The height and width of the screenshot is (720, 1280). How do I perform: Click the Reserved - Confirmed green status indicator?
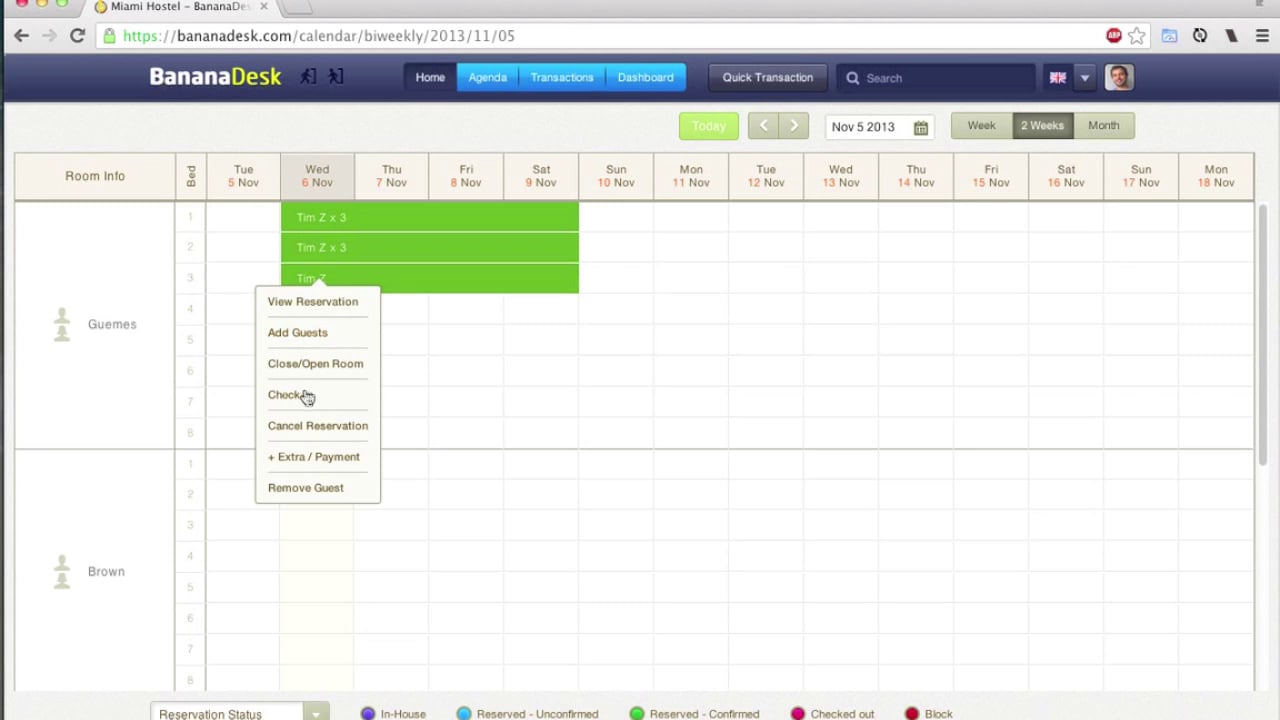tap(637, 714)
